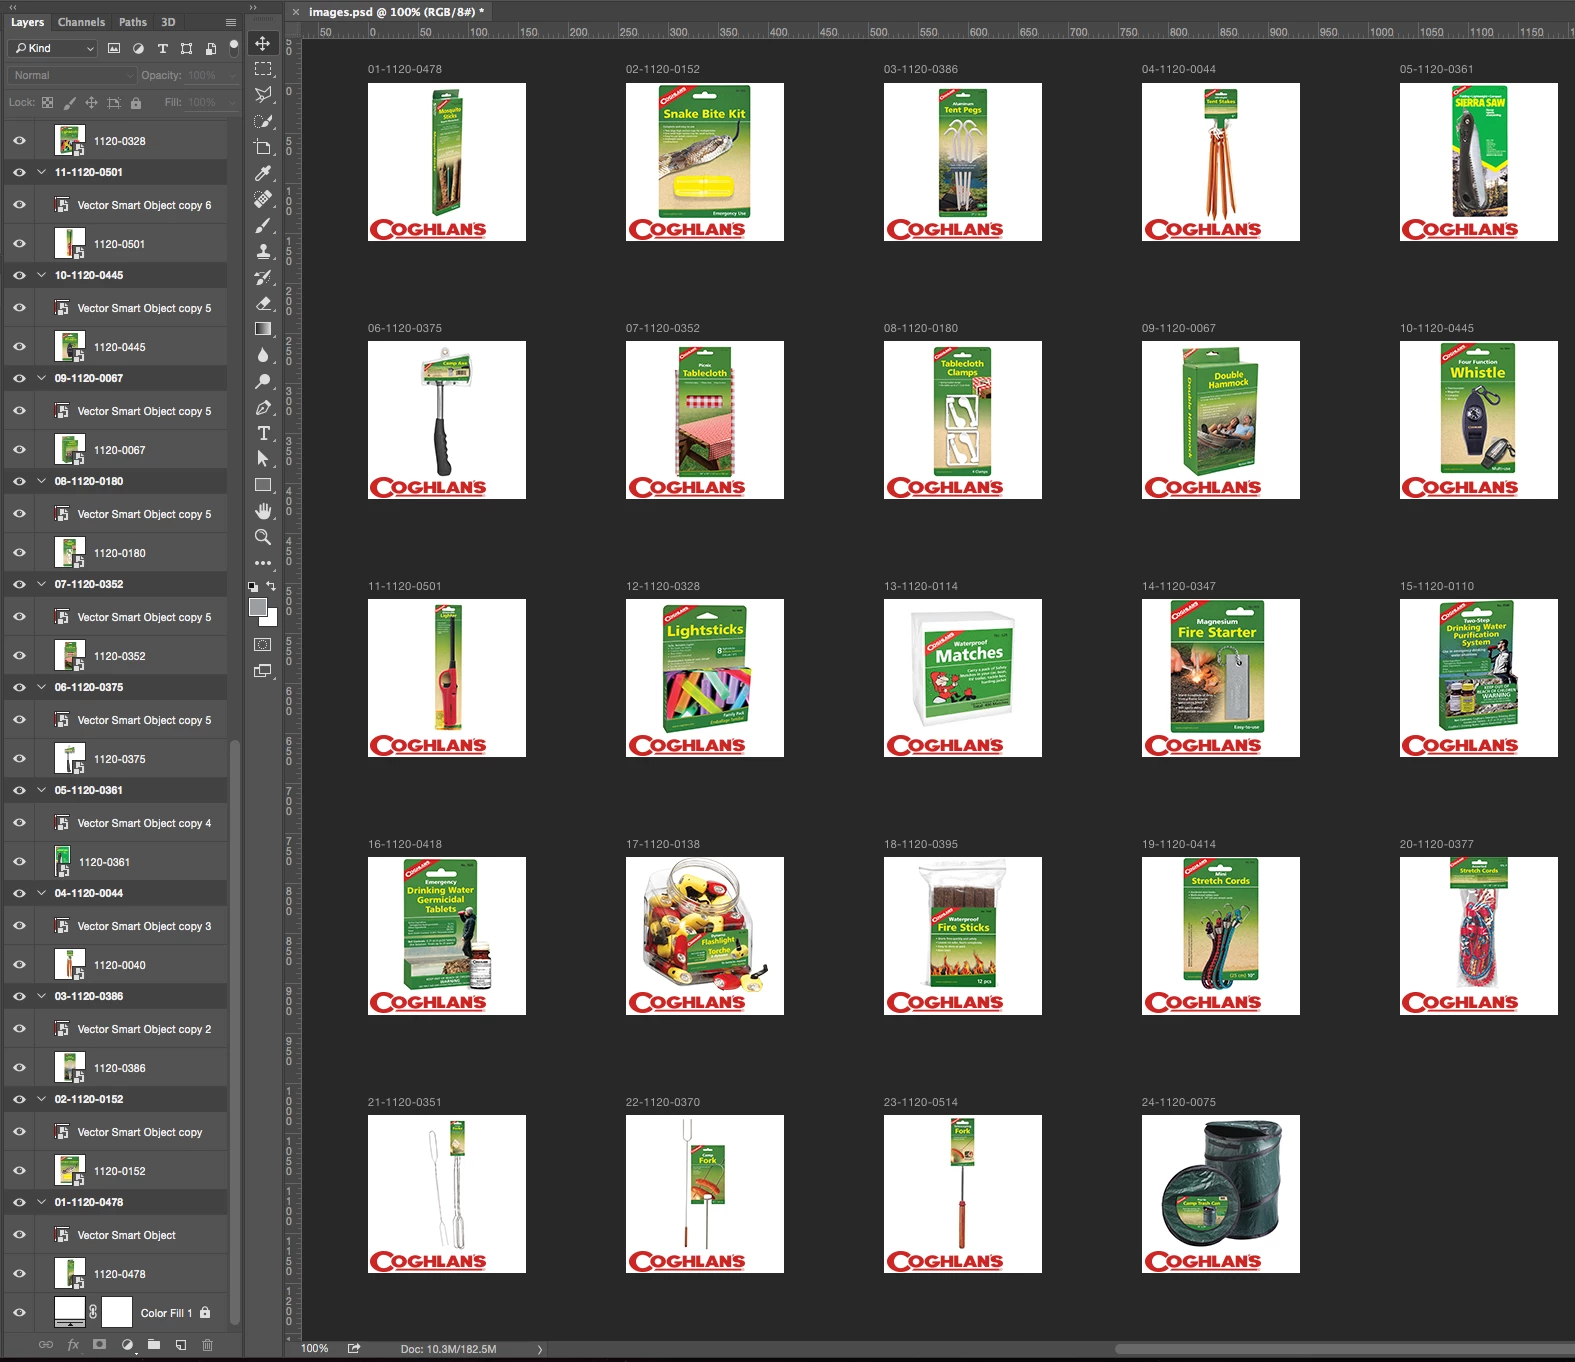Select the Gradient tool
1575x1362 pixels.
click(x=263, y=329)
